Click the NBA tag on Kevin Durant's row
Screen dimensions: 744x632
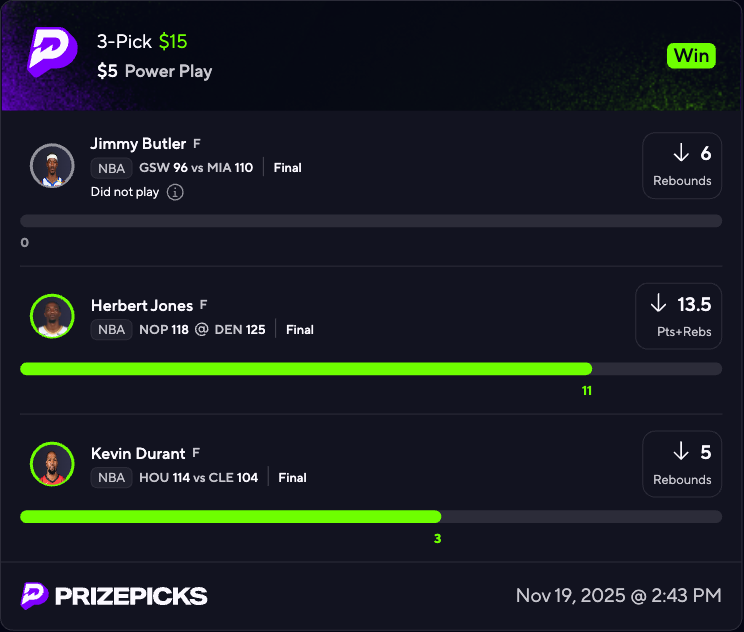pyautogui.click(x=111, y=477)
